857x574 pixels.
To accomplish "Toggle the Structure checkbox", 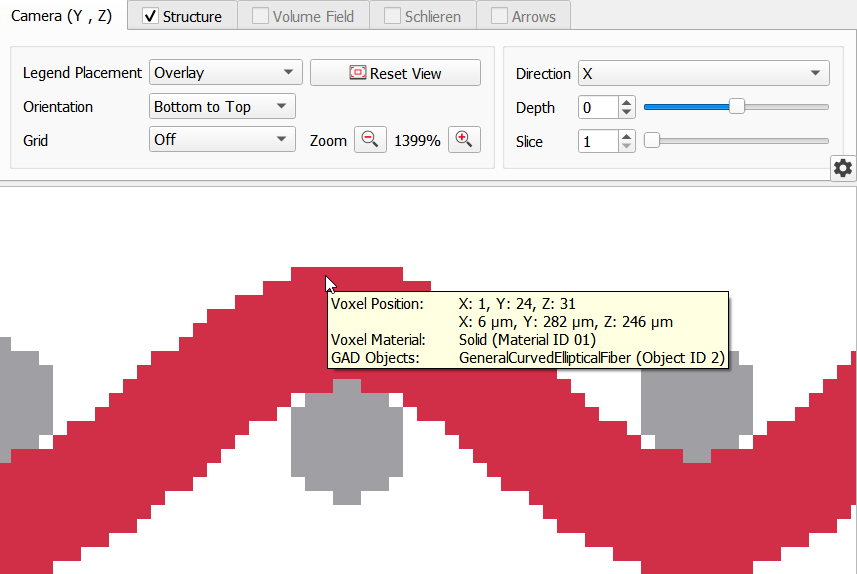I will tap(150, 16).
